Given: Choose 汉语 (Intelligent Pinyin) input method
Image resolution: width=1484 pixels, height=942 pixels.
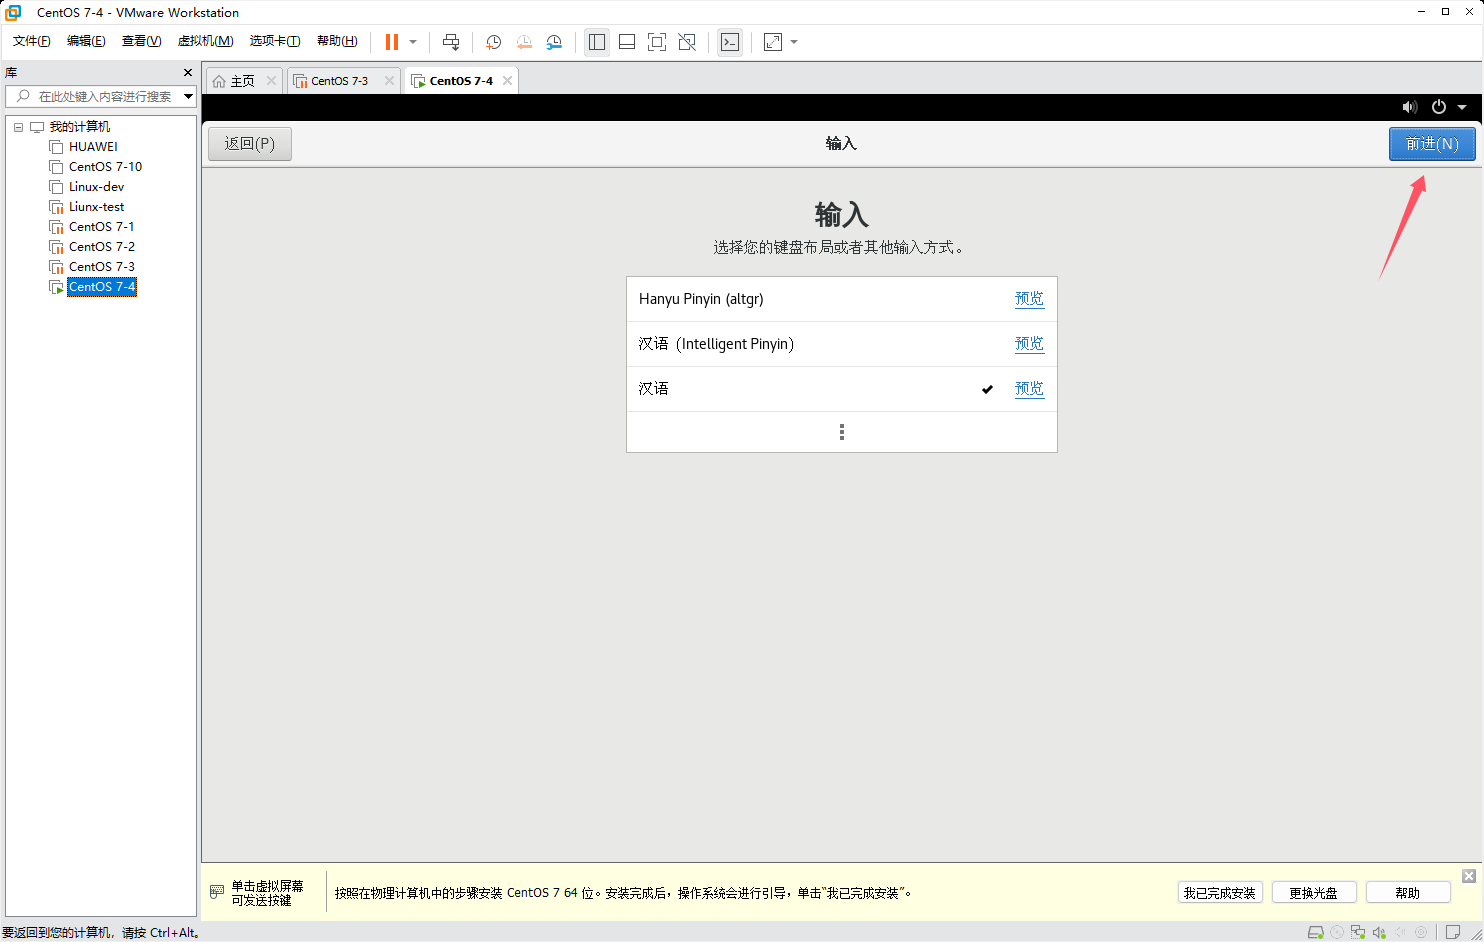Looking at the screenshot, I should (x=842, y=344).
